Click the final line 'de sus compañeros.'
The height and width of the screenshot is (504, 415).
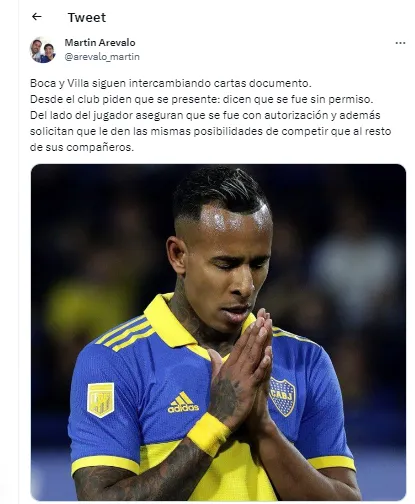pos(82,147)
